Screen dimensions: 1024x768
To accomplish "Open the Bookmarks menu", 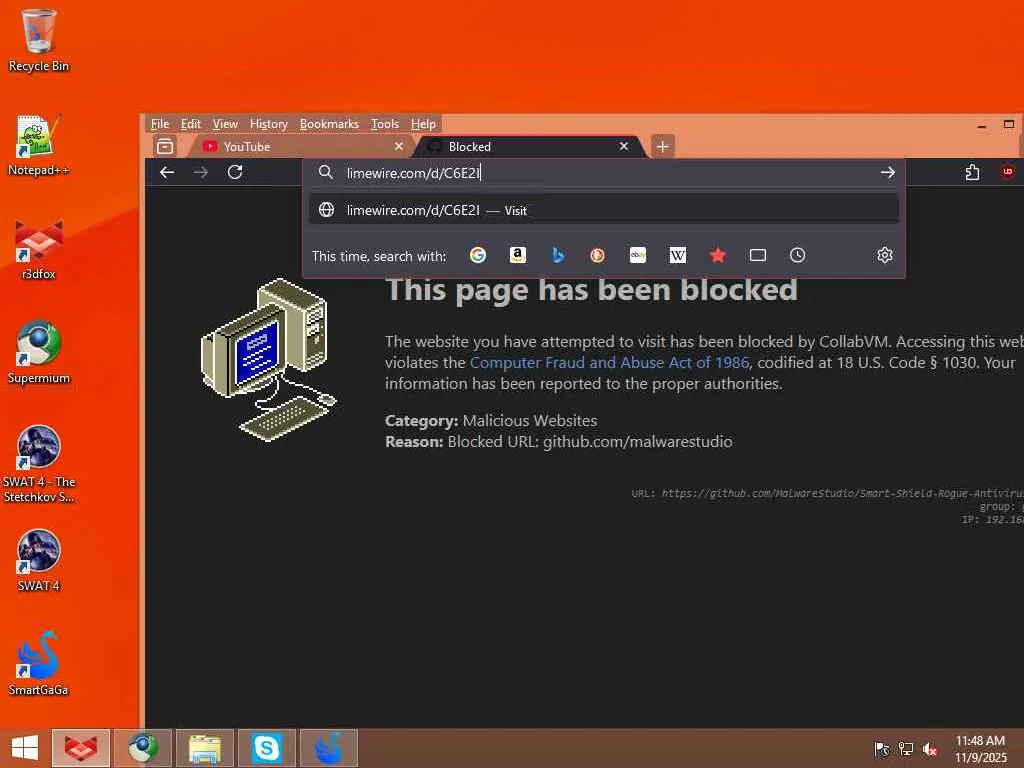I will (x=329, y=124).
